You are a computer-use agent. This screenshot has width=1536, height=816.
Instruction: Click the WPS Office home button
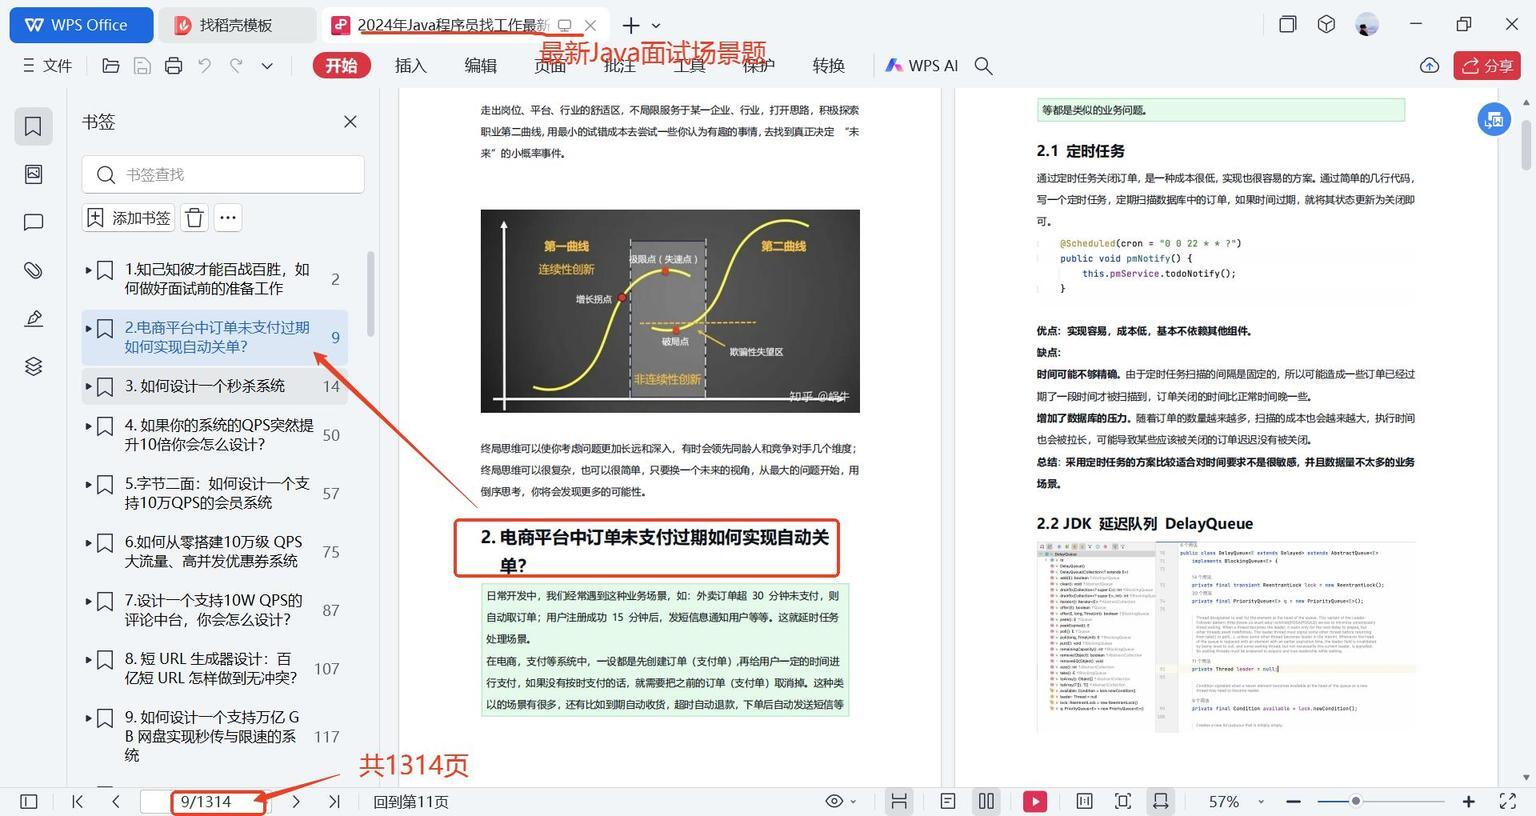click(x=81, y=25)
